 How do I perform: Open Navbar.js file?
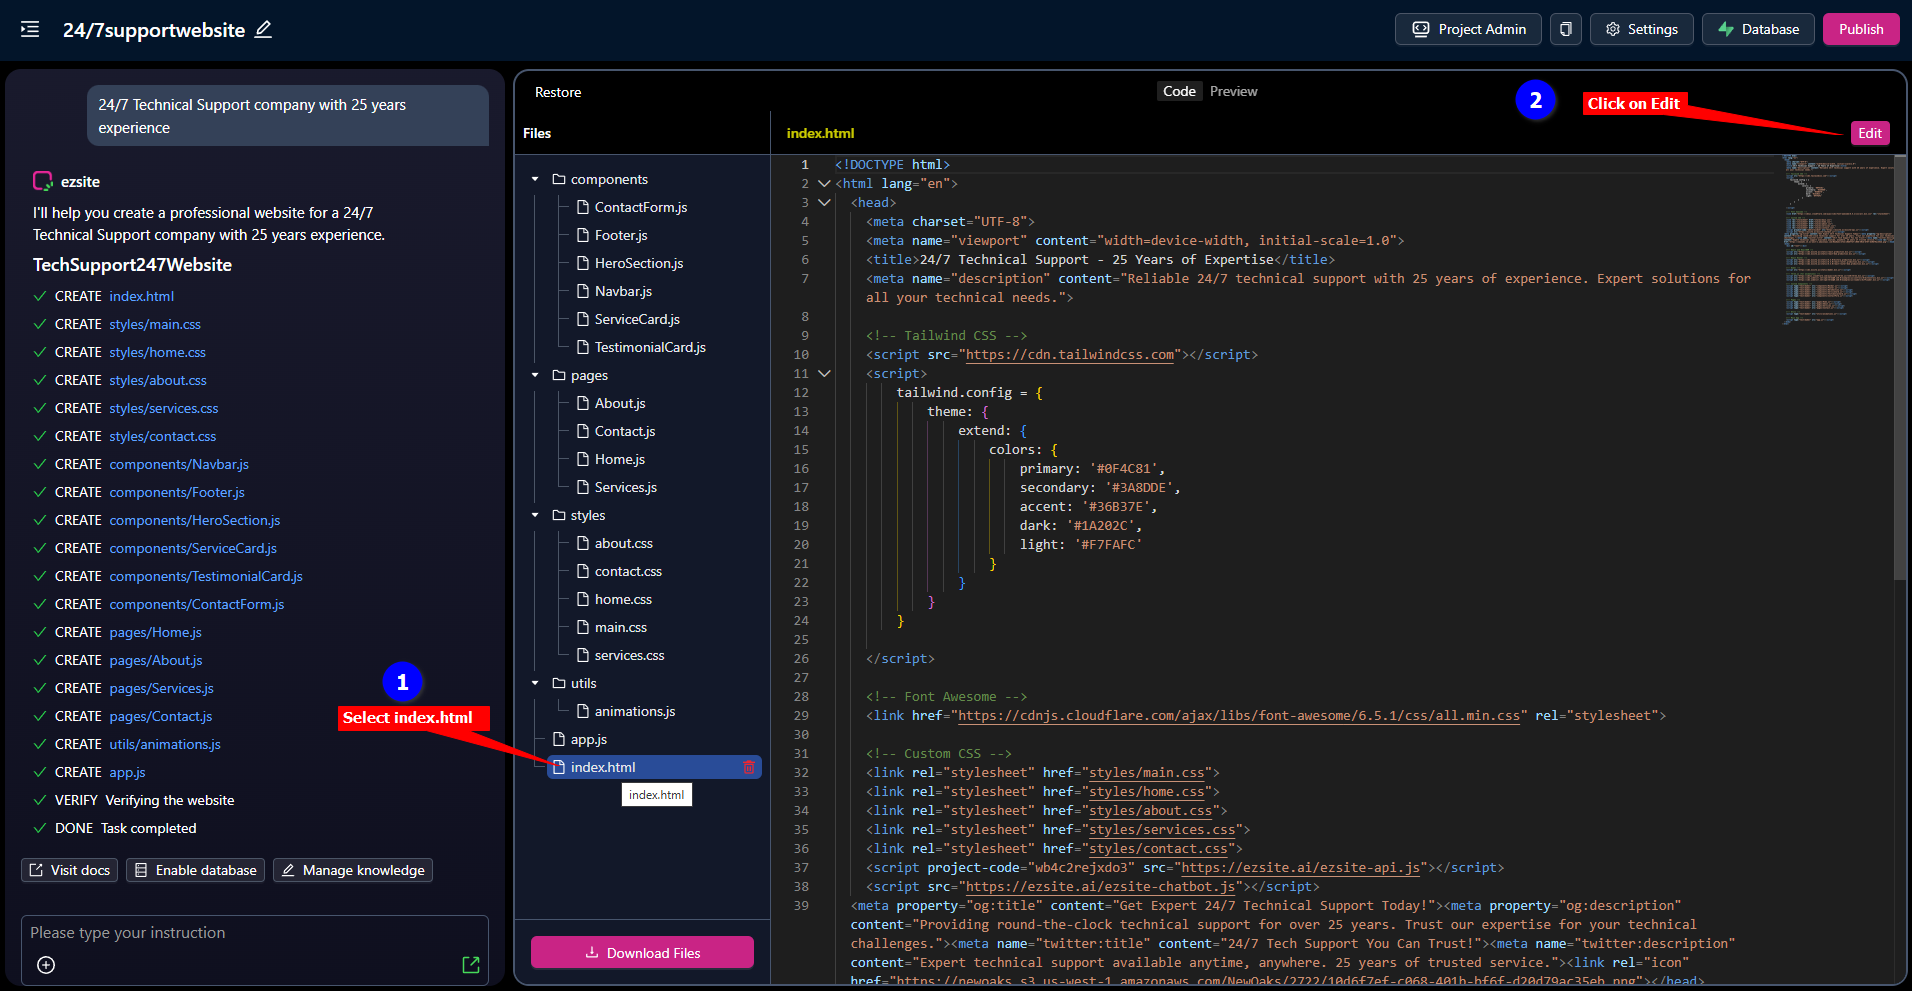[x=623, y=291]
